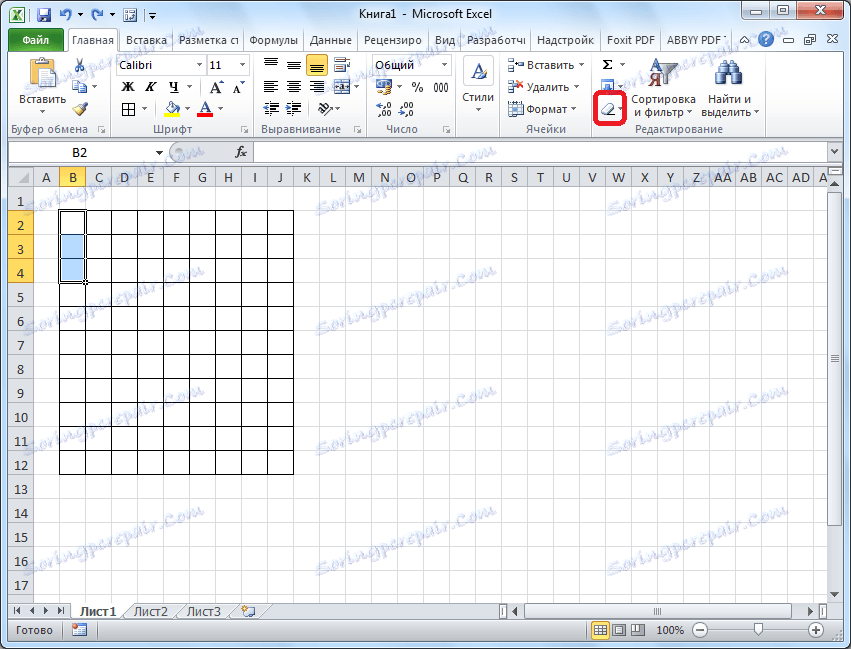Toggle Italic (К) formatting
851x649 pixels.
tap(150, 87)
